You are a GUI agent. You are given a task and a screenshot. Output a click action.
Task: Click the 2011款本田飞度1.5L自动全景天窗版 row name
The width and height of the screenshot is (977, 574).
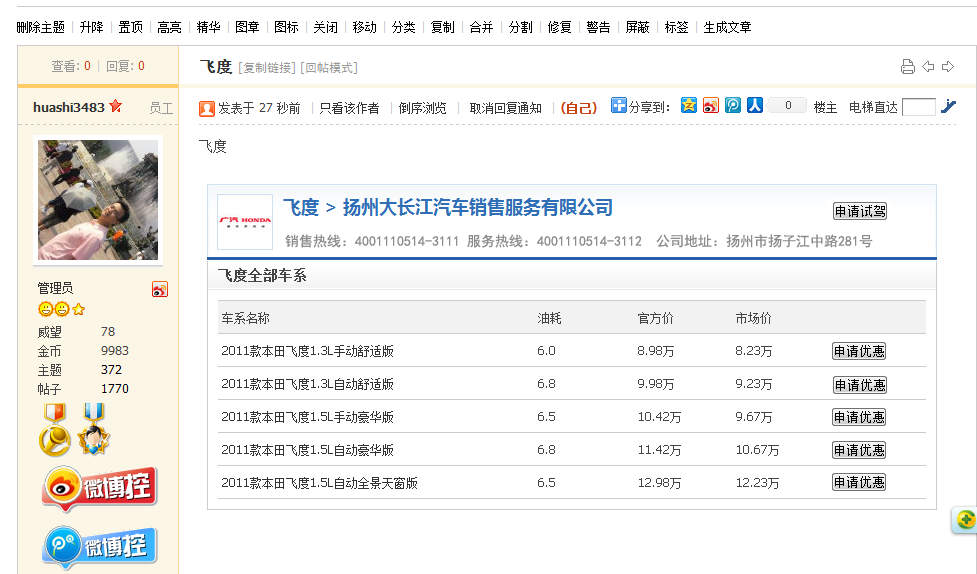point(319,483)
